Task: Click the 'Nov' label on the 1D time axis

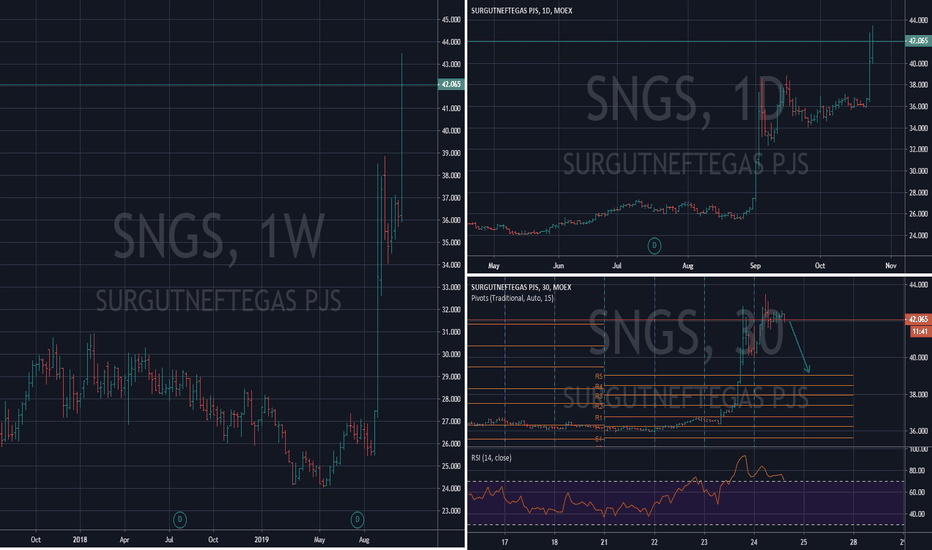Action: pos(890,266)
